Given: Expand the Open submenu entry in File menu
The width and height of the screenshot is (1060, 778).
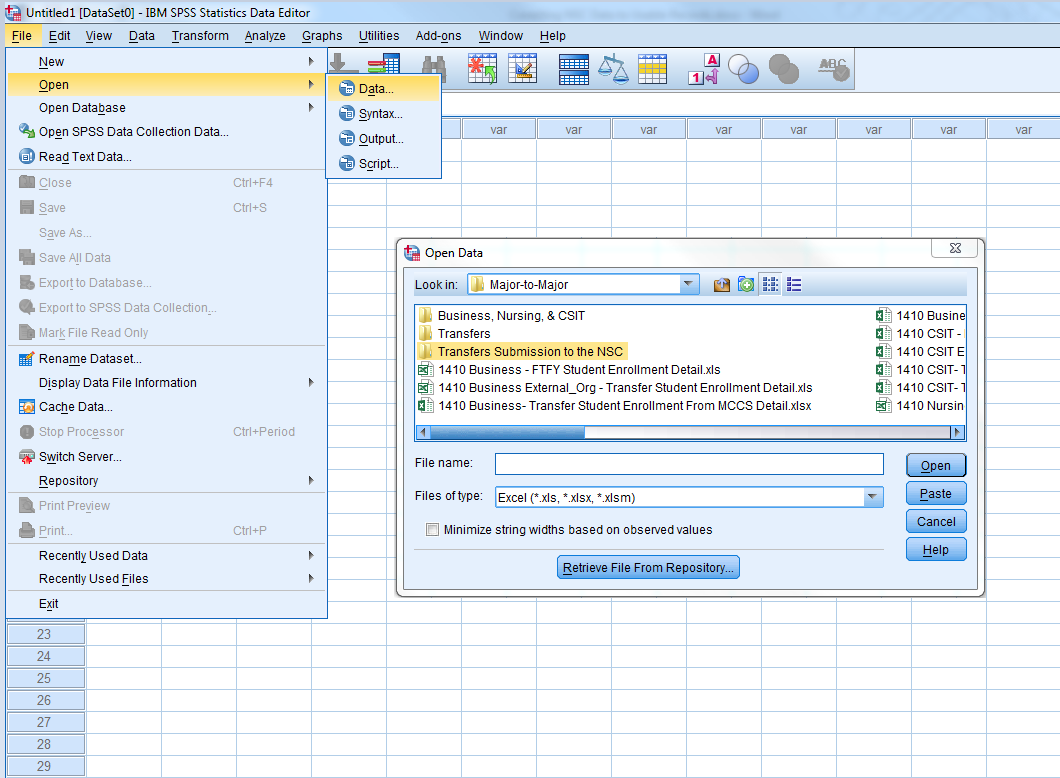Looking at the screenshot, I should [168, 84].
